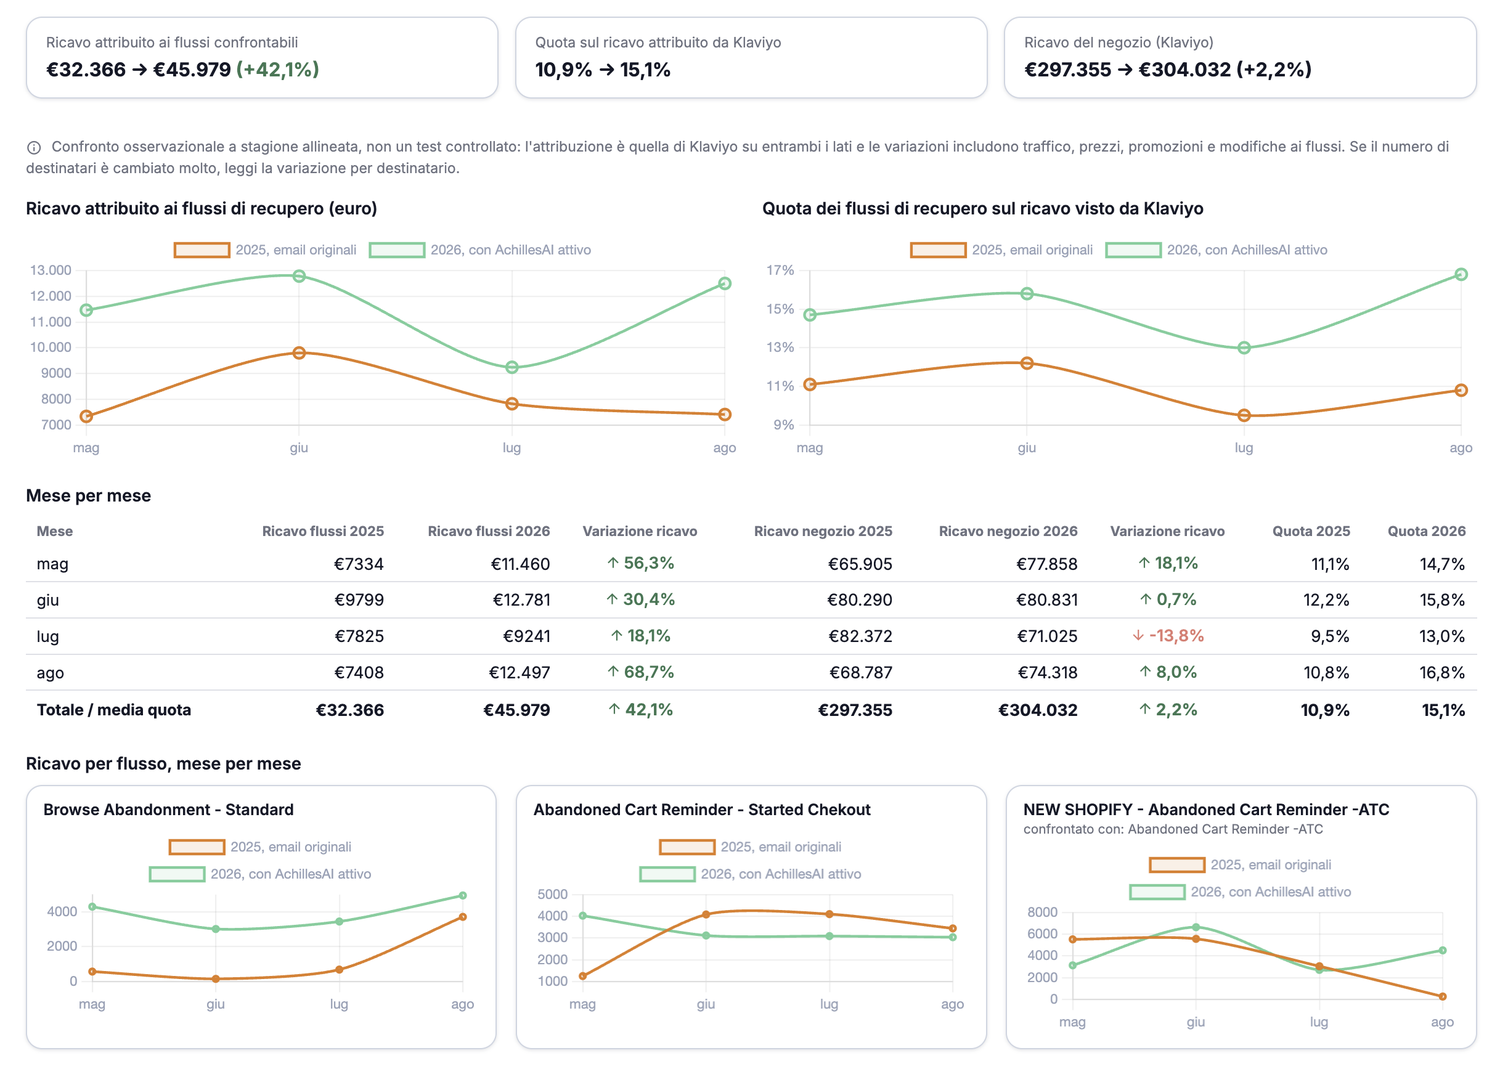This screenshot has height=1077, width=1500.
Task: Click the June 2026 point on revenue chart
Action: coord(299,276)
